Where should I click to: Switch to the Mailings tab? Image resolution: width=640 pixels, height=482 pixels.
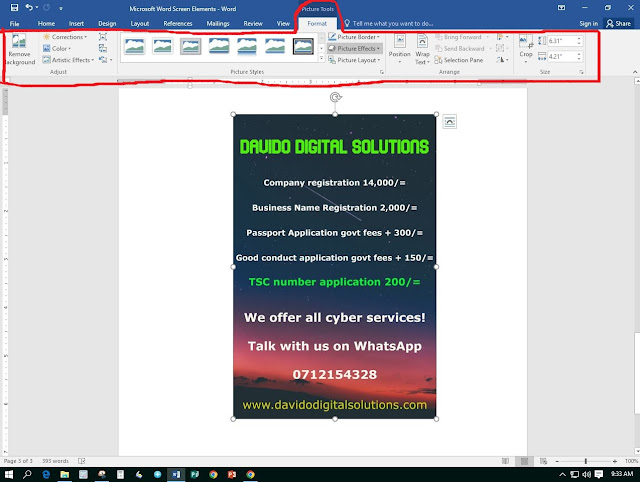coord(218,24)
